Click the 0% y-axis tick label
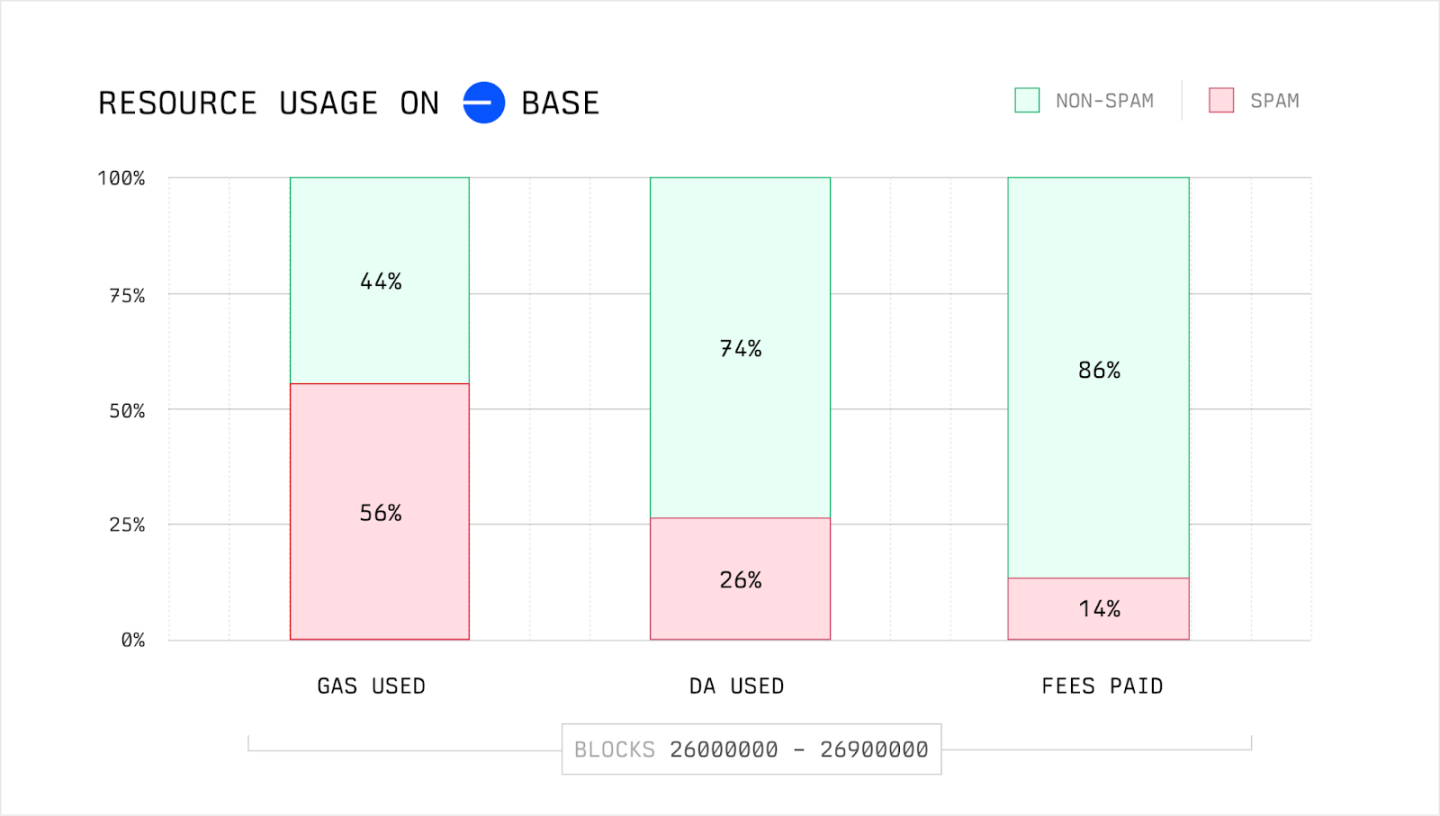Viewport: 1440px width, 816px height. [132, 640]
